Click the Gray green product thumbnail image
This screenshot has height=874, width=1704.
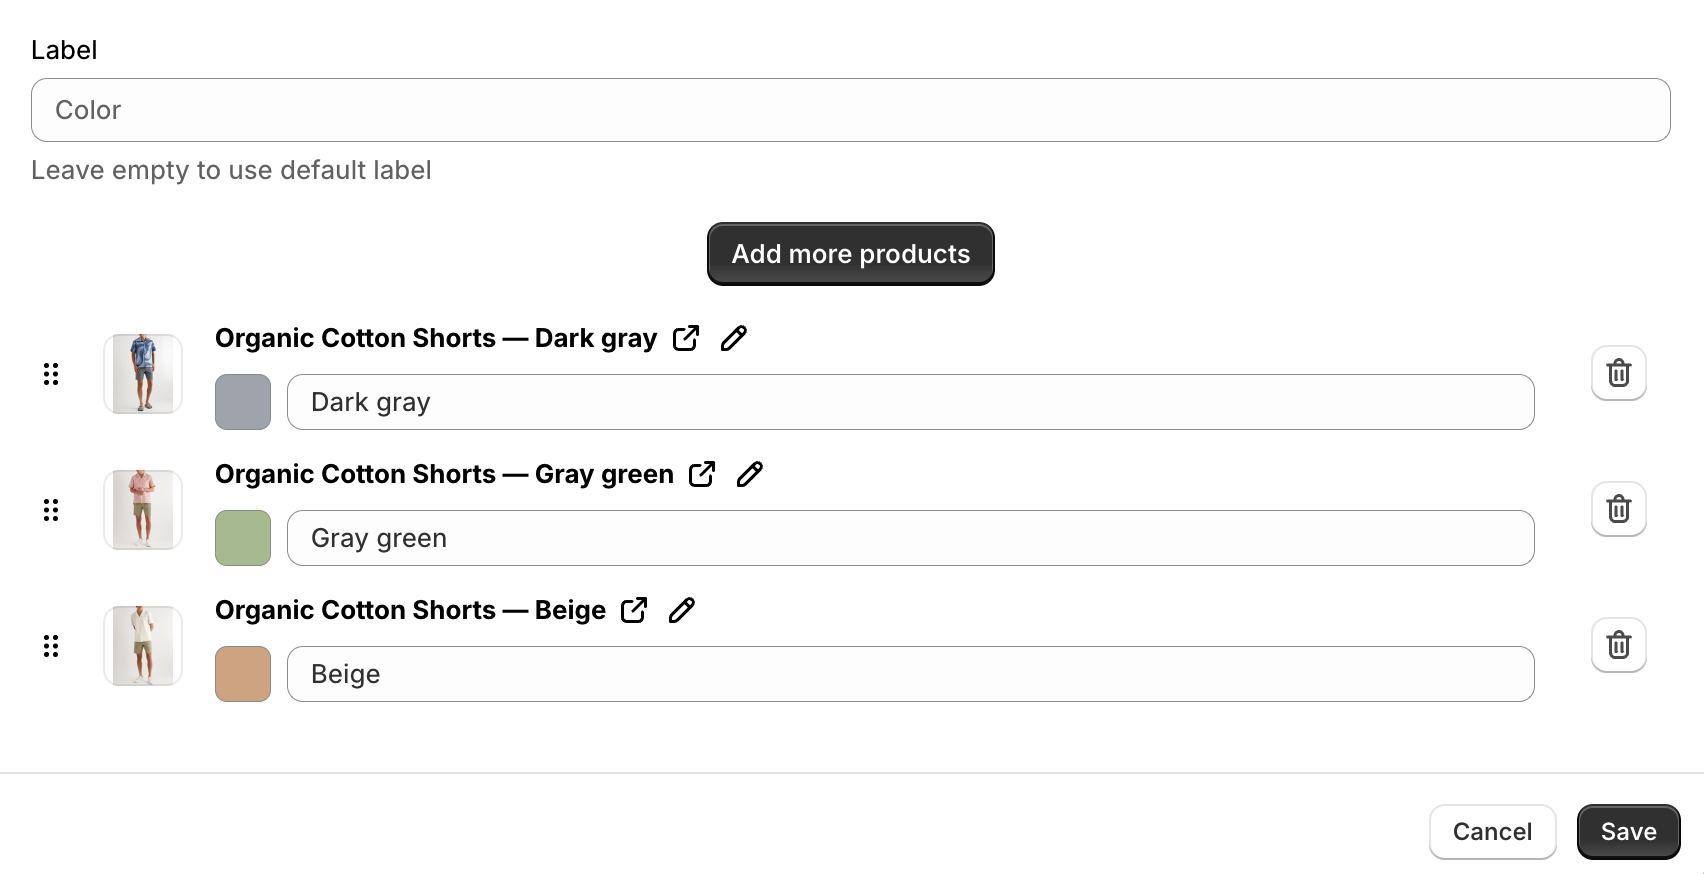coord(142,510)
